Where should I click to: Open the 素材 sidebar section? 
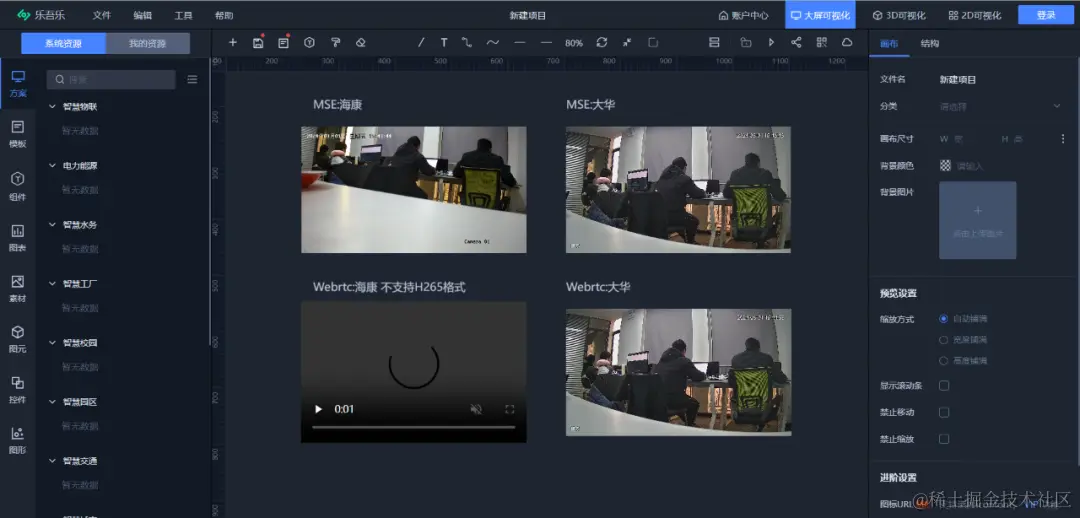(18, 289)
